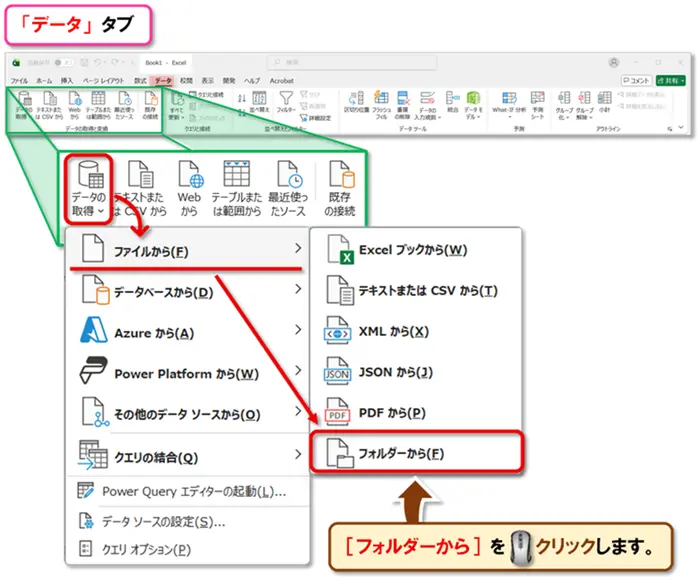Select フォルダーから(F) in submenu
The width and height of the screenshot is (700, 582).
coord(416,452)
